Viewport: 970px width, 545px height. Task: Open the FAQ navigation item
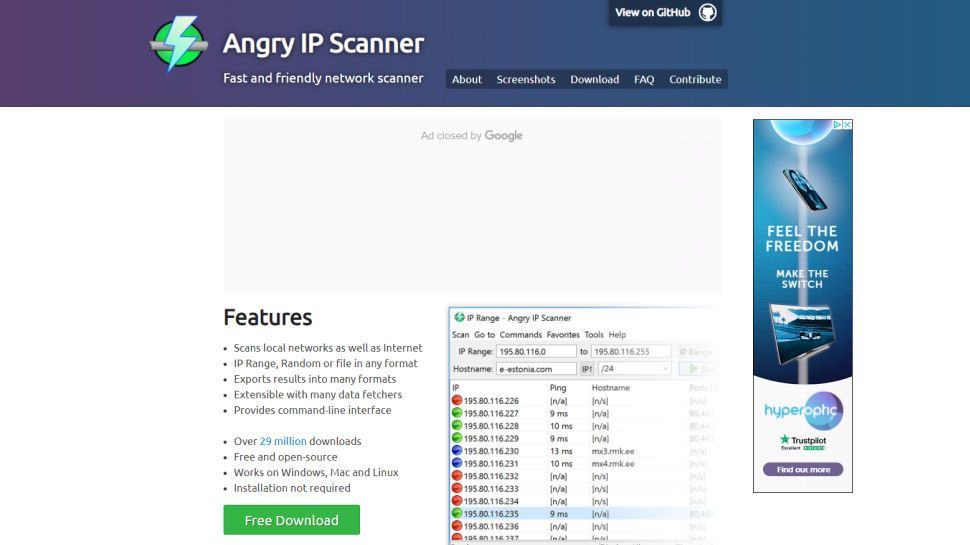pos(644,79)
